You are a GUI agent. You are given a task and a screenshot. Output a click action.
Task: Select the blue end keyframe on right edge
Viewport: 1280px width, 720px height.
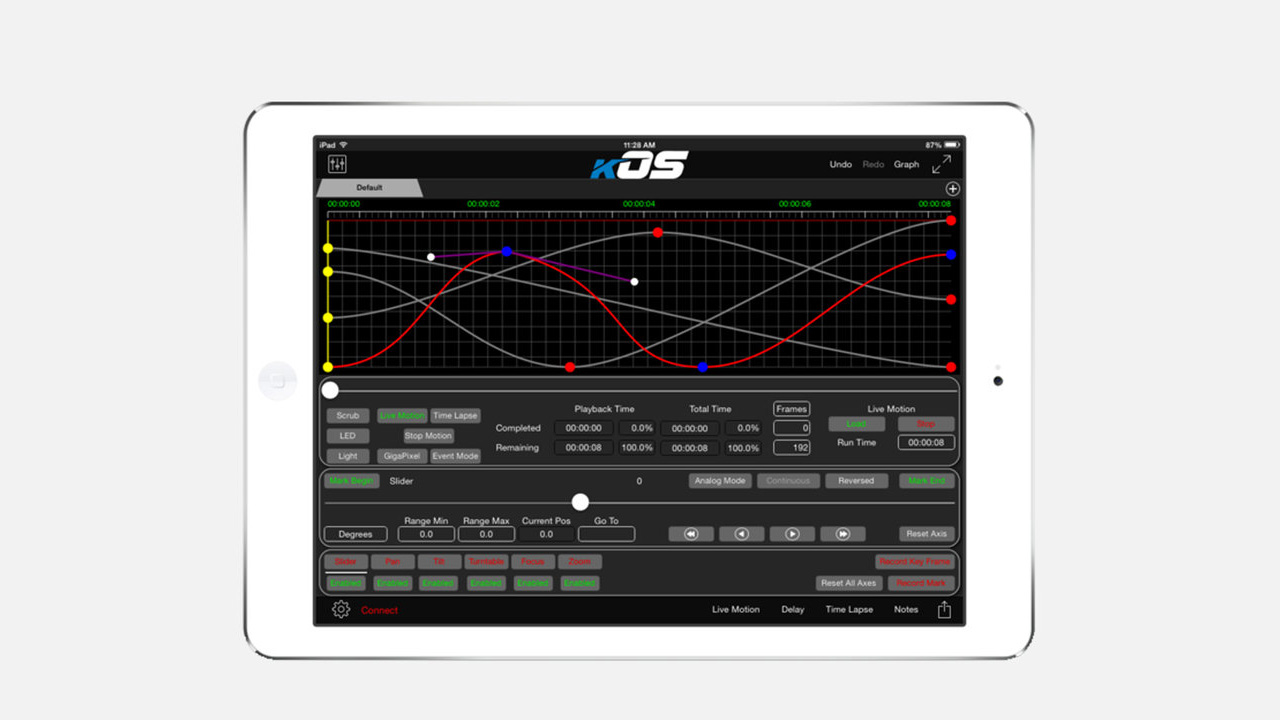coord(951,255)
